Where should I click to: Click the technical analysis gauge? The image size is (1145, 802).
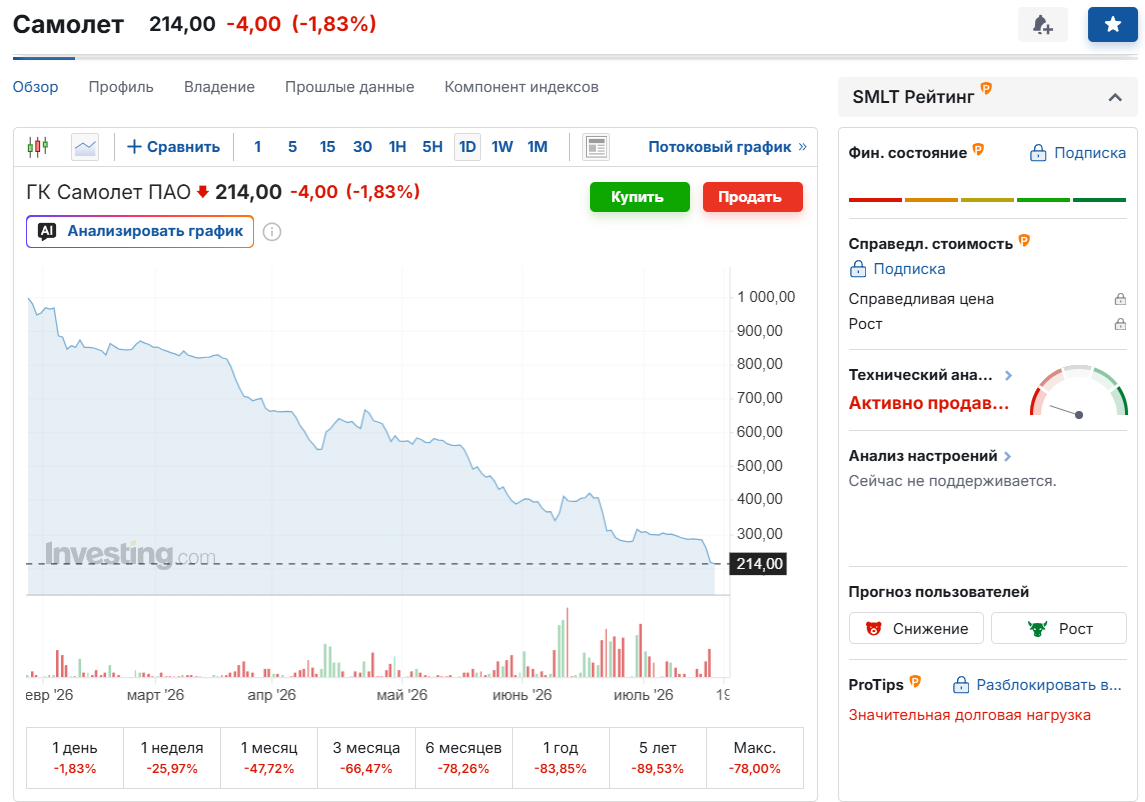click(1079, 392)
